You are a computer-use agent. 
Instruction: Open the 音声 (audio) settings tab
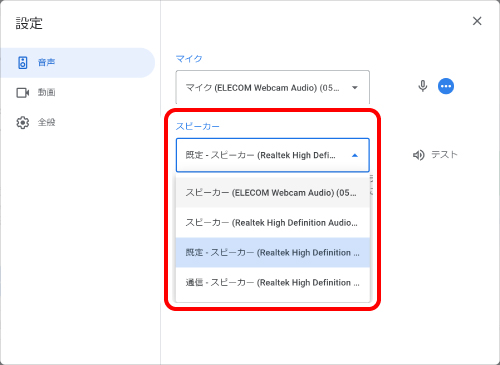[x=77, y=63]
